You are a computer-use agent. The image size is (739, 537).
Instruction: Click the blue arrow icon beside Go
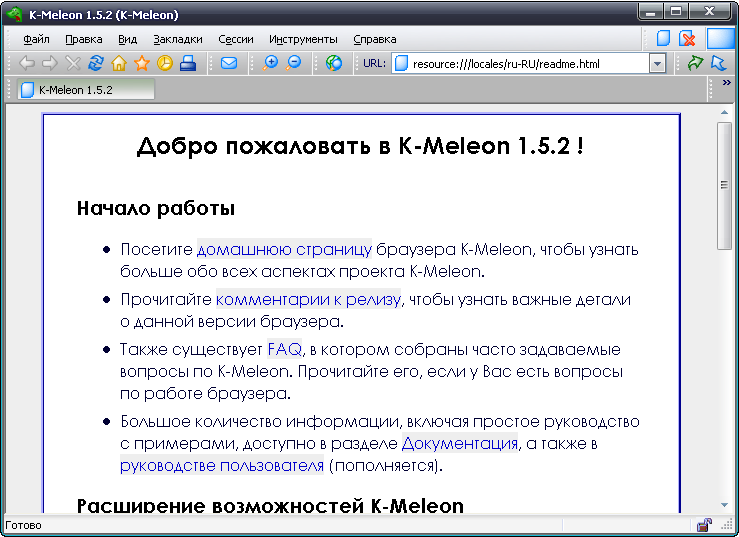(x=719, y=63)
